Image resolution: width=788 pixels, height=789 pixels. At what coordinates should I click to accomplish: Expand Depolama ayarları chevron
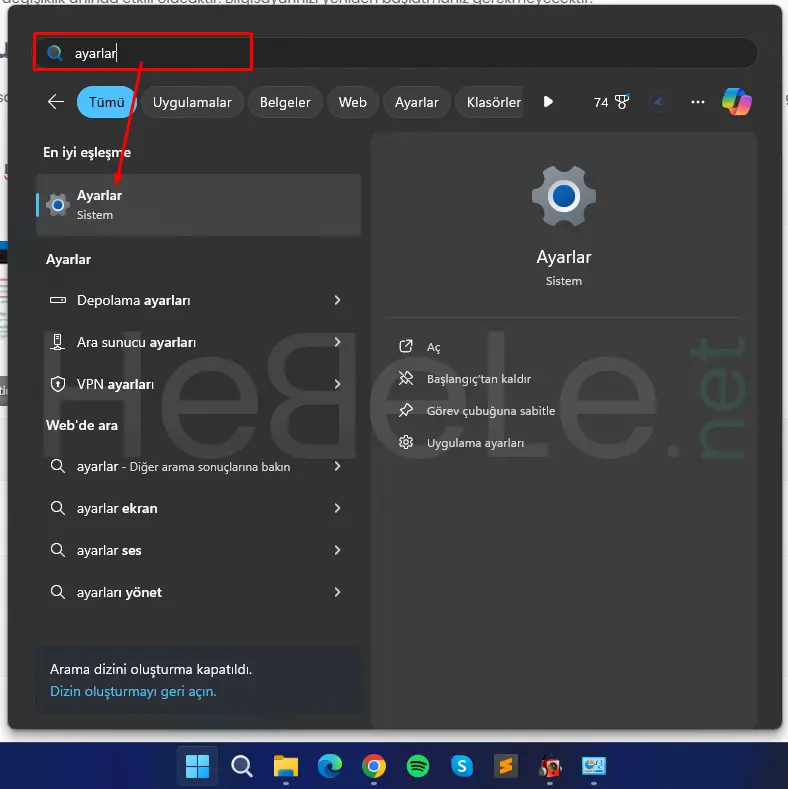pyautogui.click(x=337, y=300)
